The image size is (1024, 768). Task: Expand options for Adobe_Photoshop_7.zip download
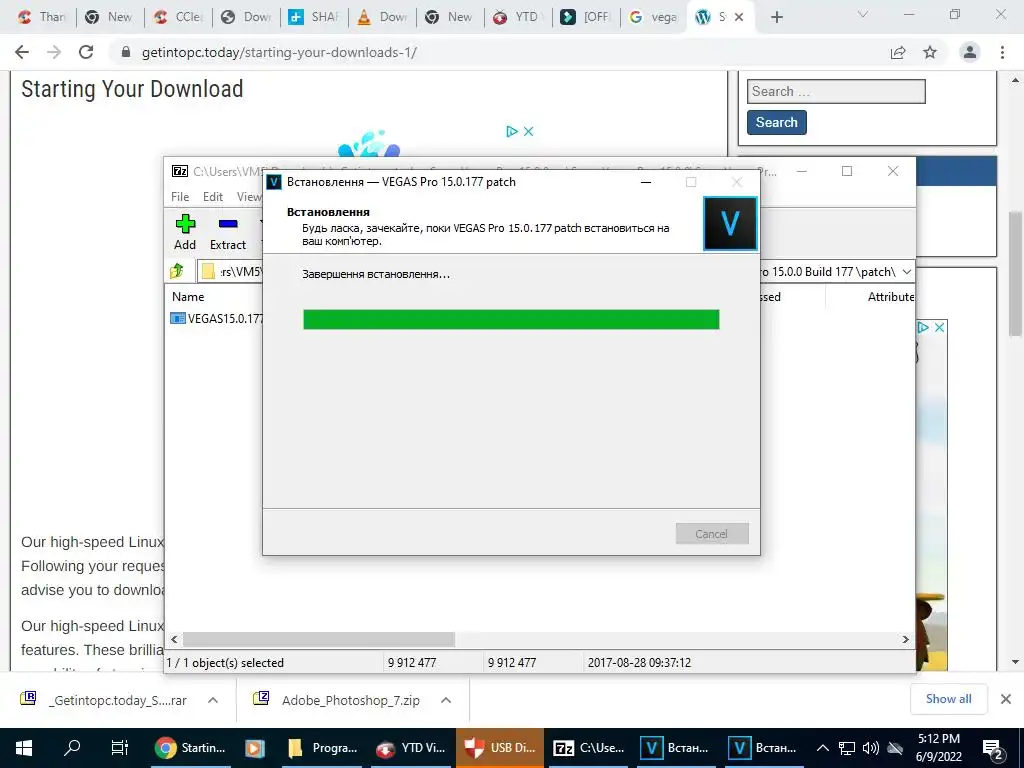click(446, 700)
